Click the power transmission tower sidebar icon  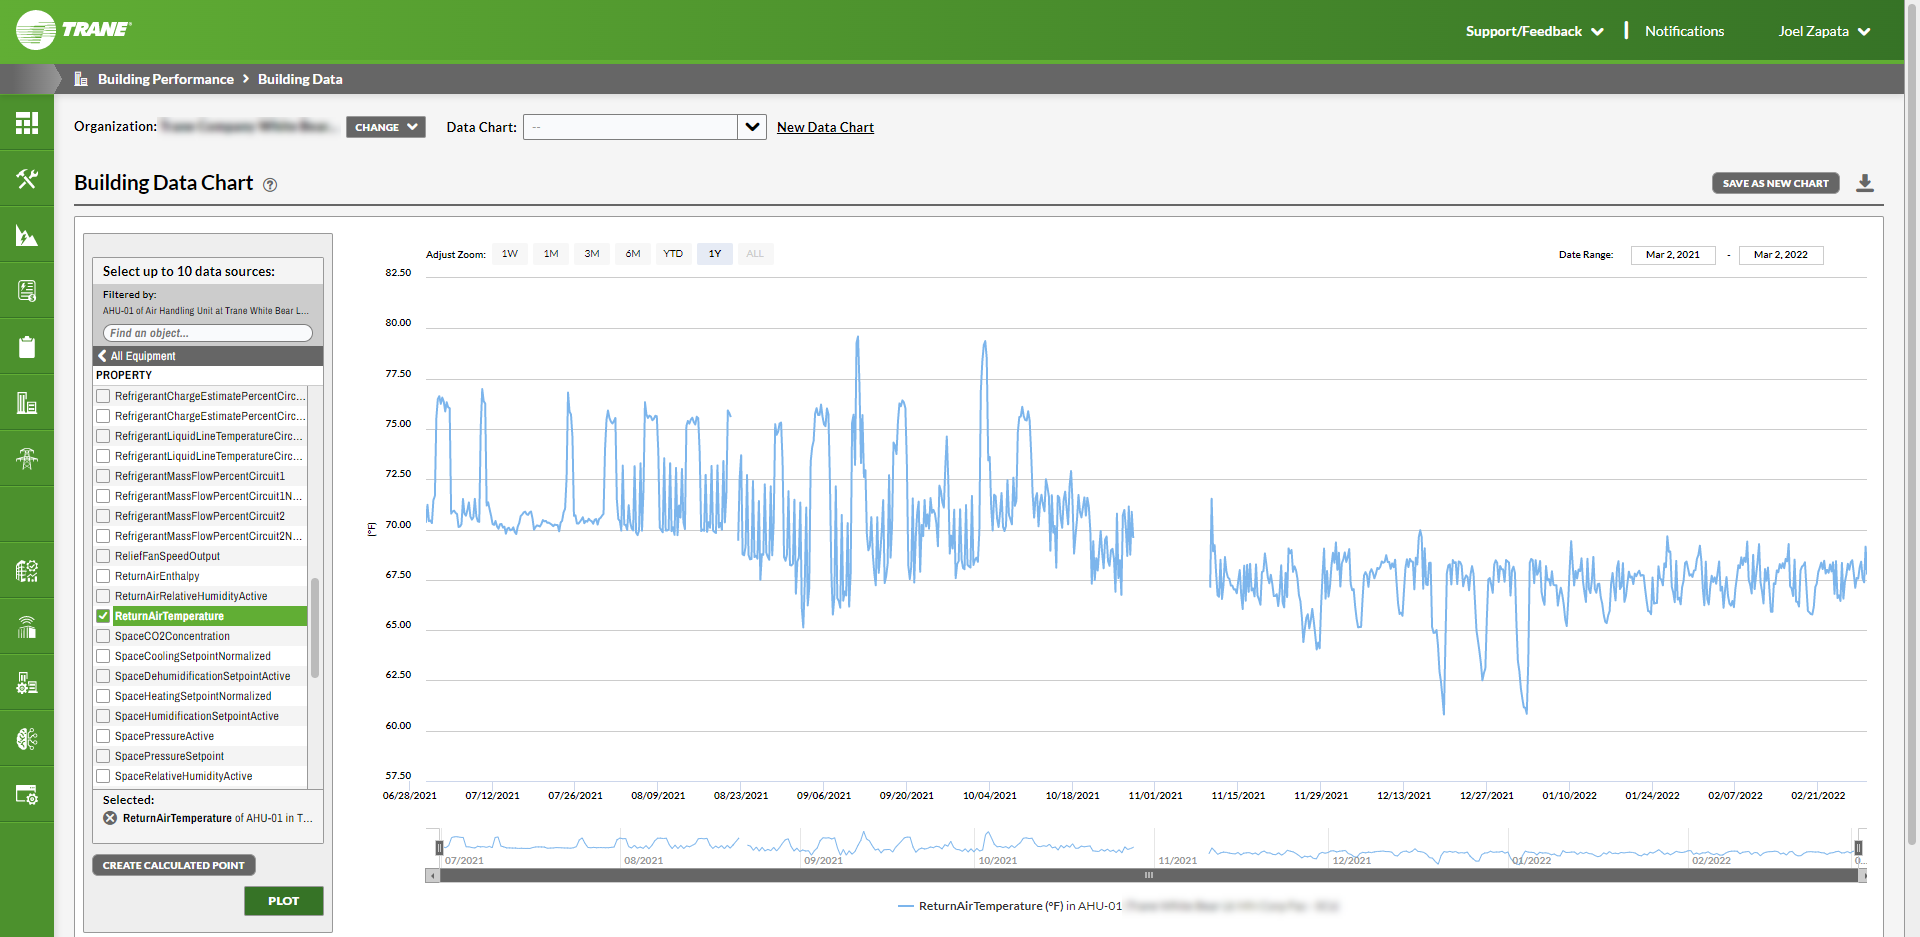pyautogui.click(x=27, y=459)
